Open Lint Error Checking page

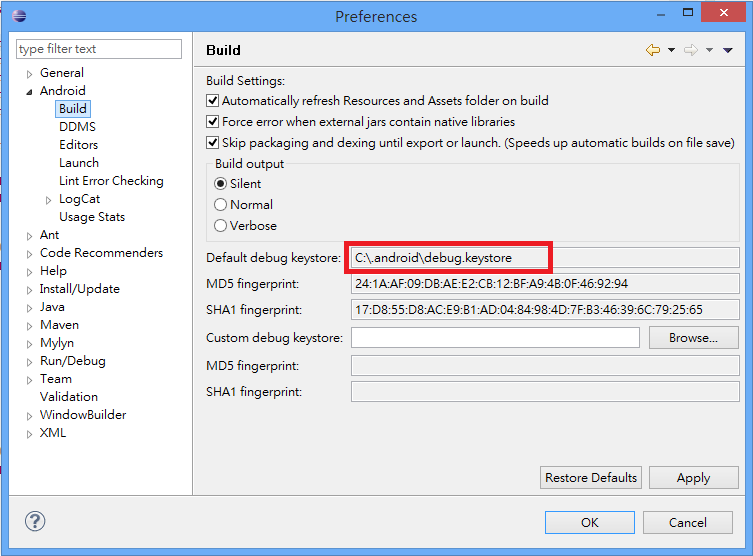pos(111,181)
